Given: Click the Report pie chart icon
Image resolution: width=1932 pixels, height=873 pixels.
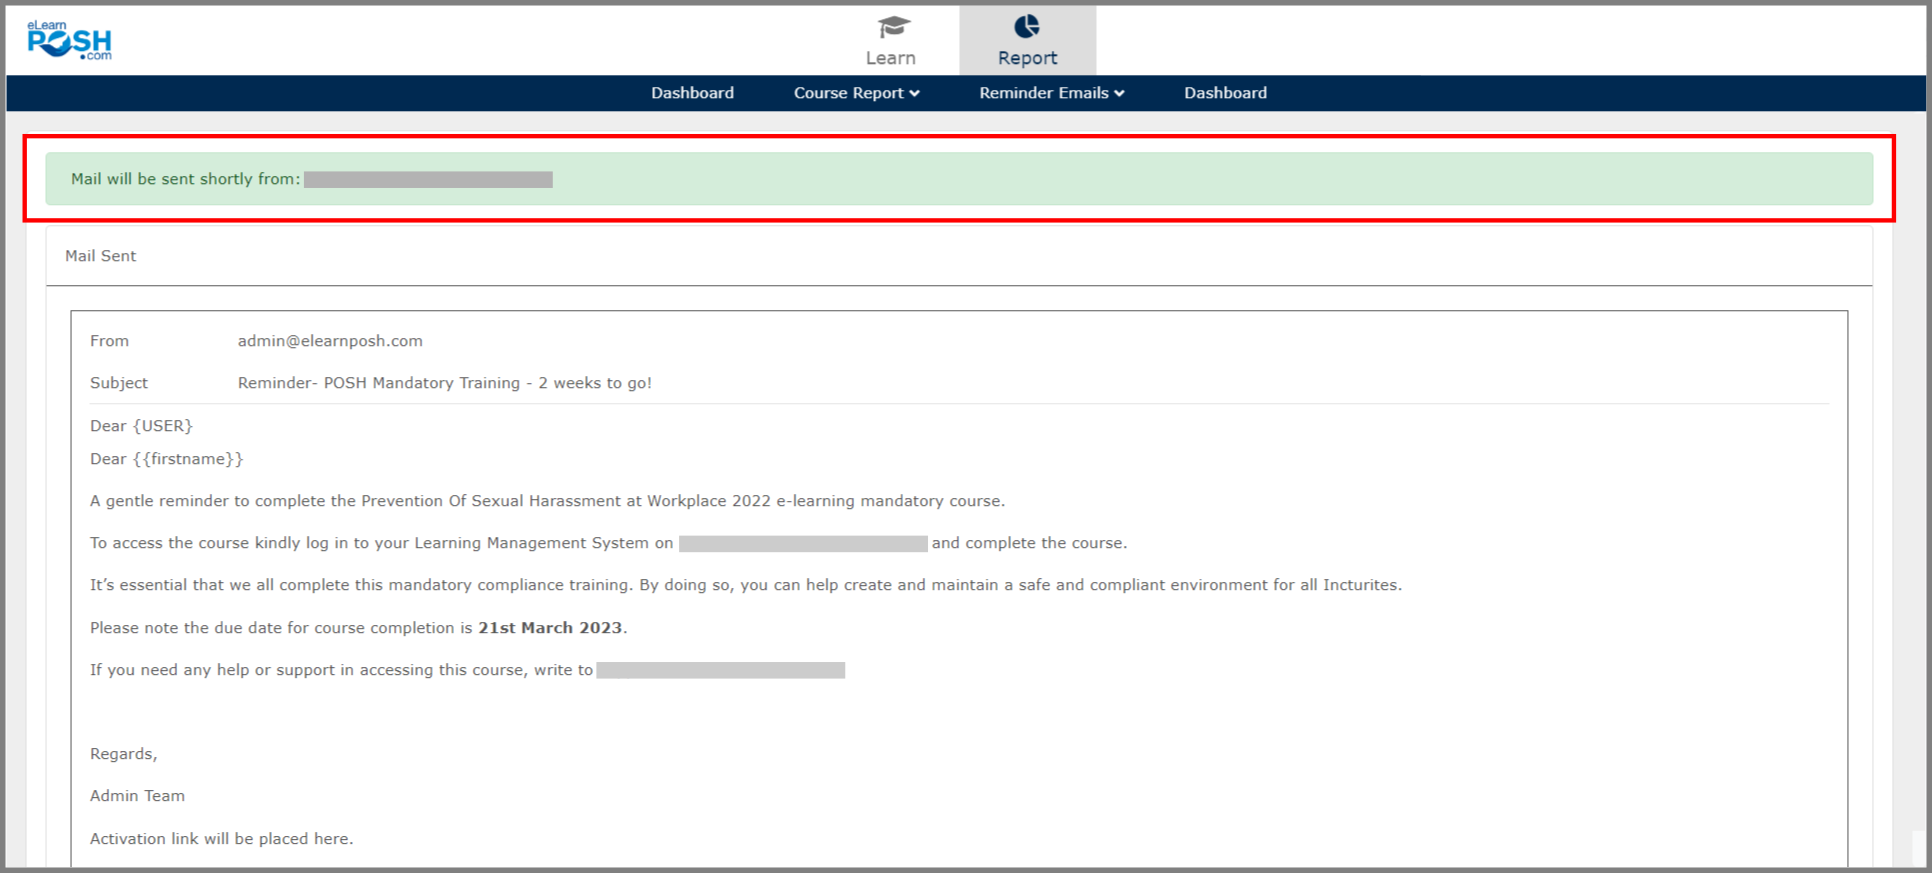Looking at the screenshot, I should pyautogui.click(x=1027, y=27).
